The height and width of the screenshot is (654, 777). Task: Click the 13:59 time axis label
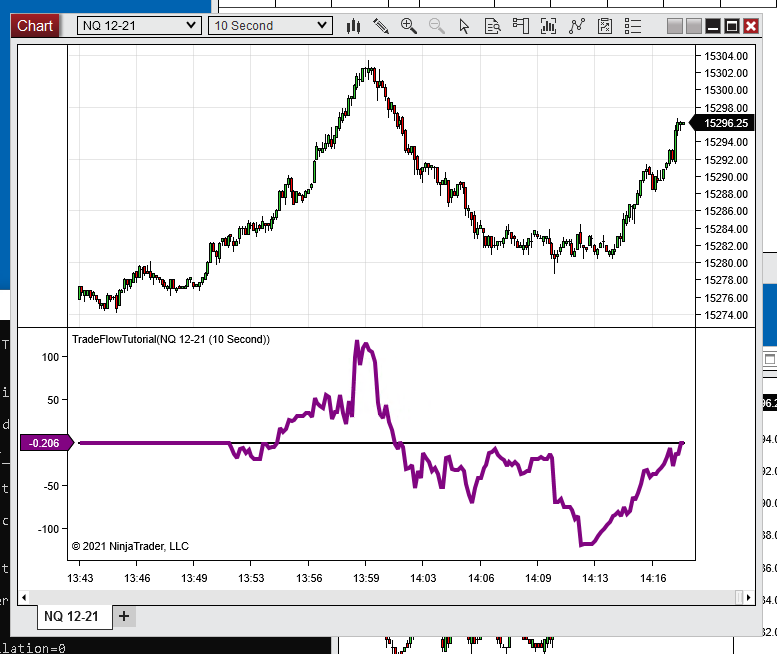366,578
